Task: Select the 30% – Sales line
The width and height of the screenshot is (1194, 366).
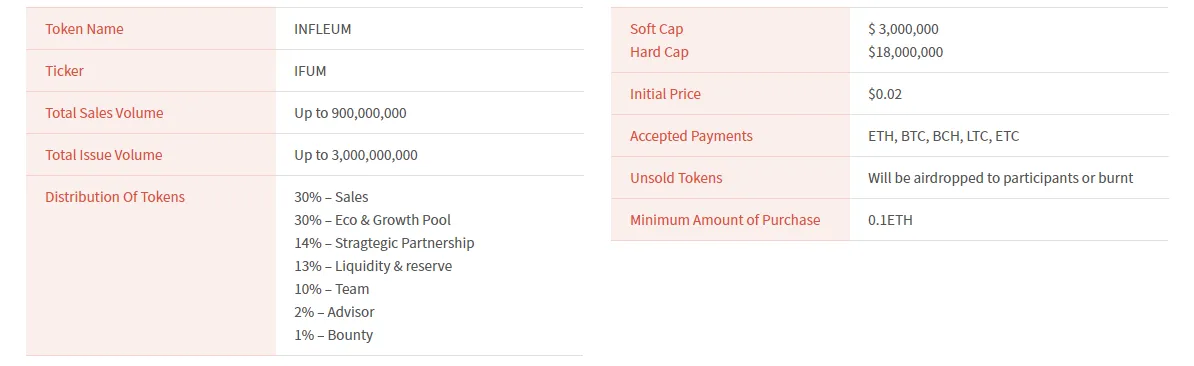Action: point(331,197)
